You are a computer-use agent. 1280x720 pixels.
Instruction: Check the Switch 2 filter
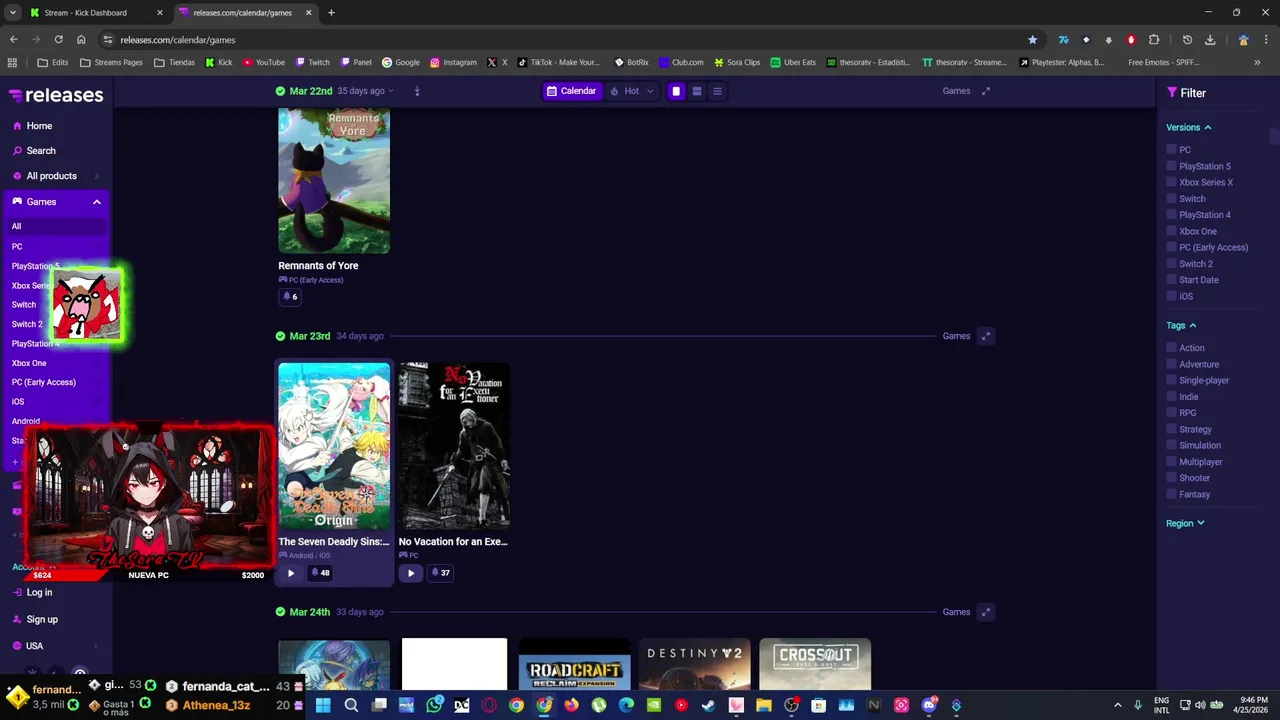(x=1171, y=264)
